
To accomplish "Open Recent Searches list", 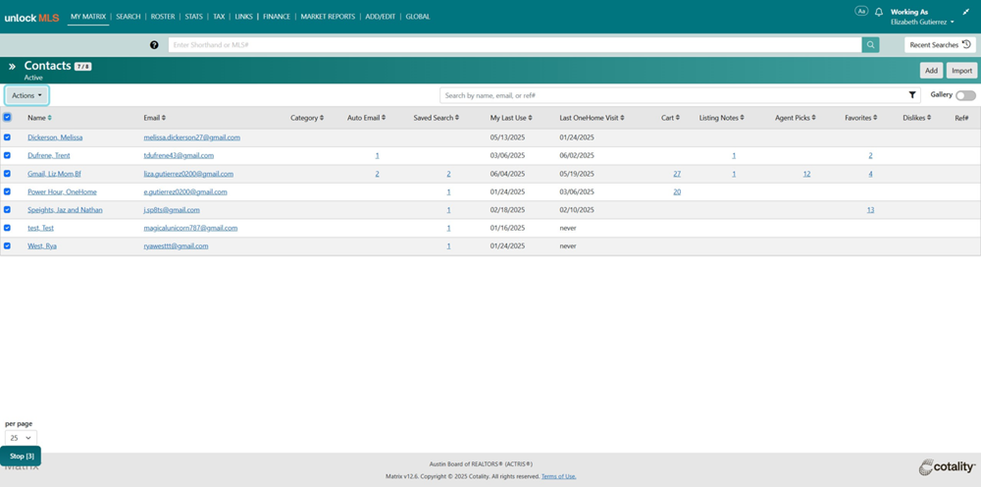I will click(x=940, y=45).
